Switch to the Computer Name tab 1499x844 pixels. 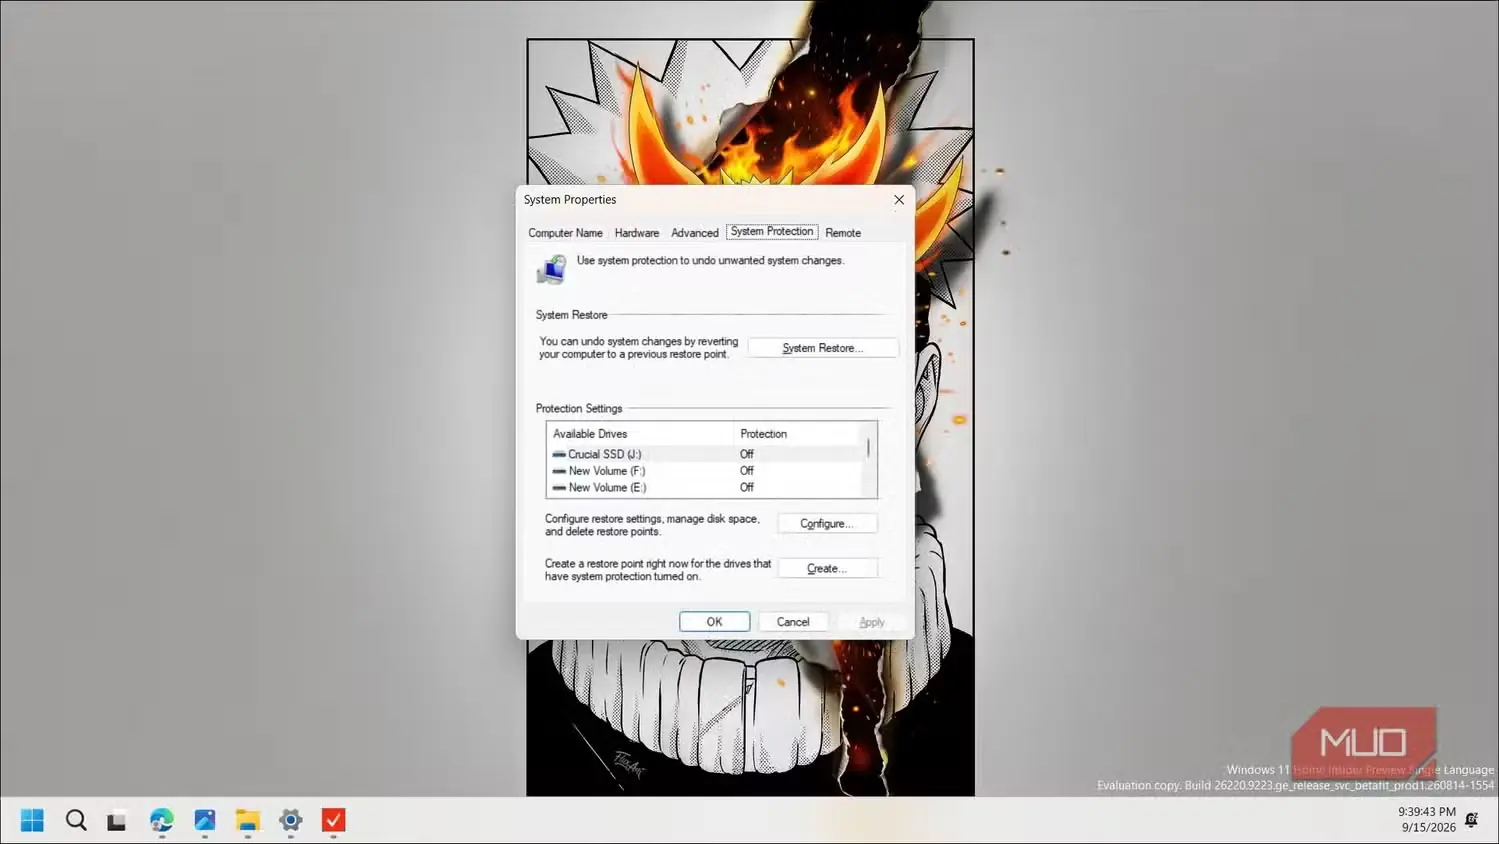point(565,233)
